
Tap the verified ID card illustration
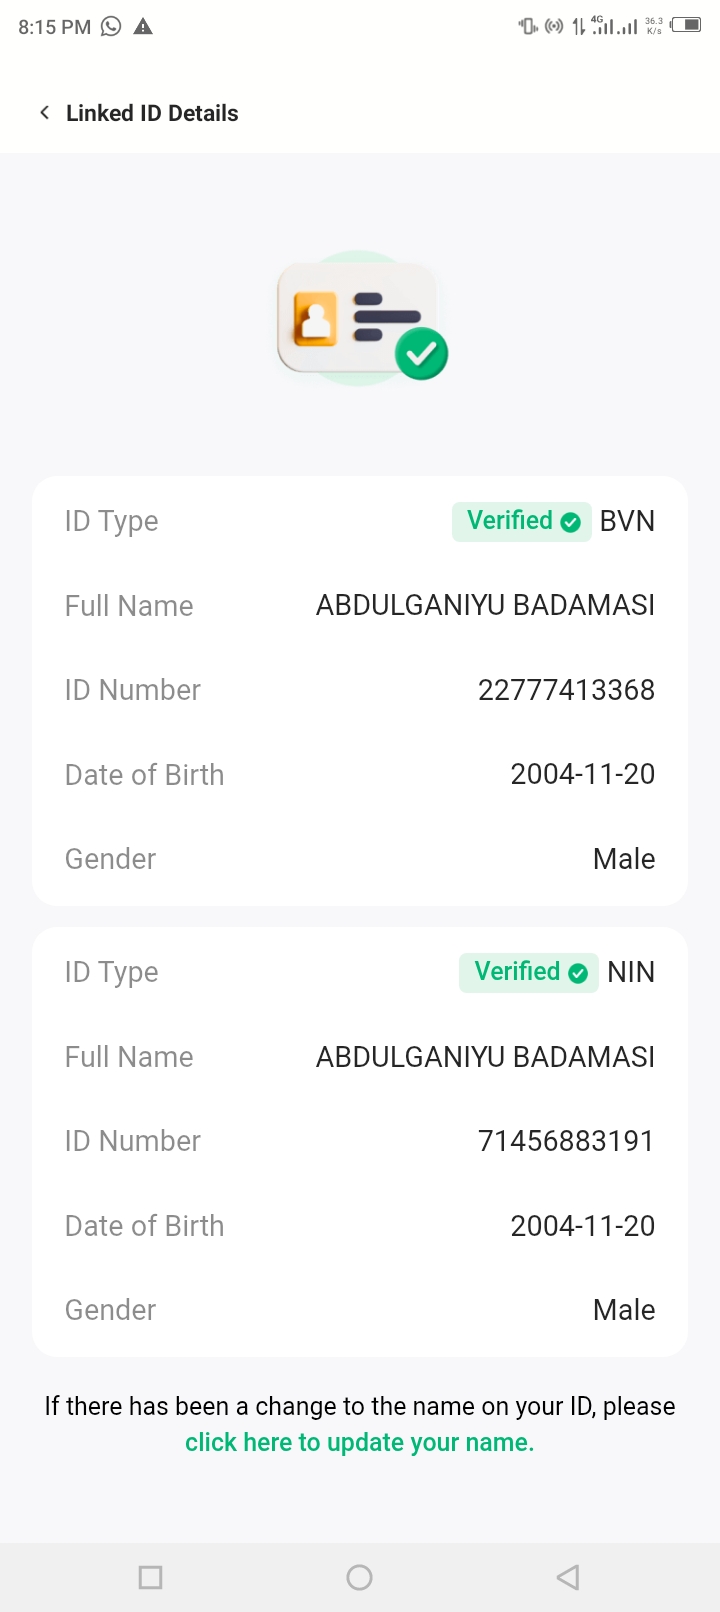361,319
